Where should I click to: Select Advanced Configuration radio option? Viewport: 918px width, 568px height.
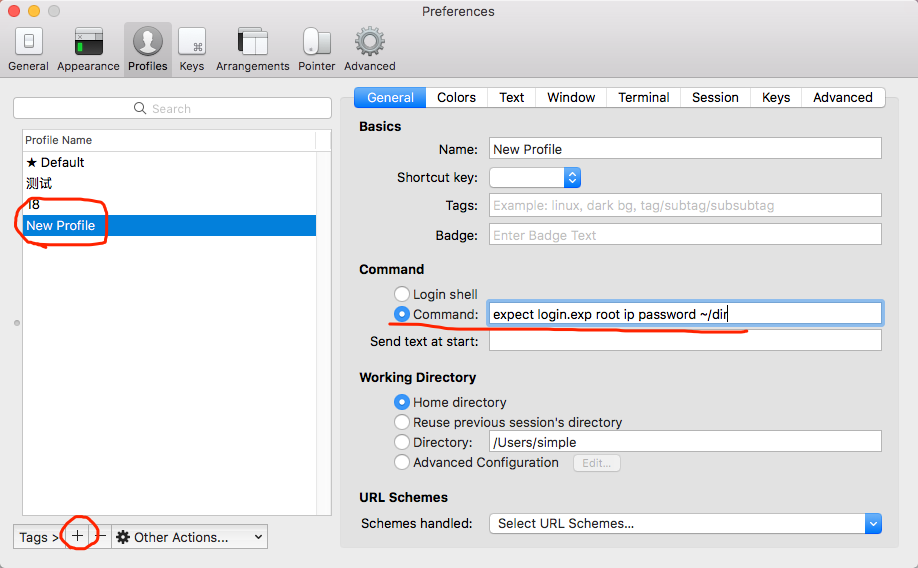[x=402, y=463]
